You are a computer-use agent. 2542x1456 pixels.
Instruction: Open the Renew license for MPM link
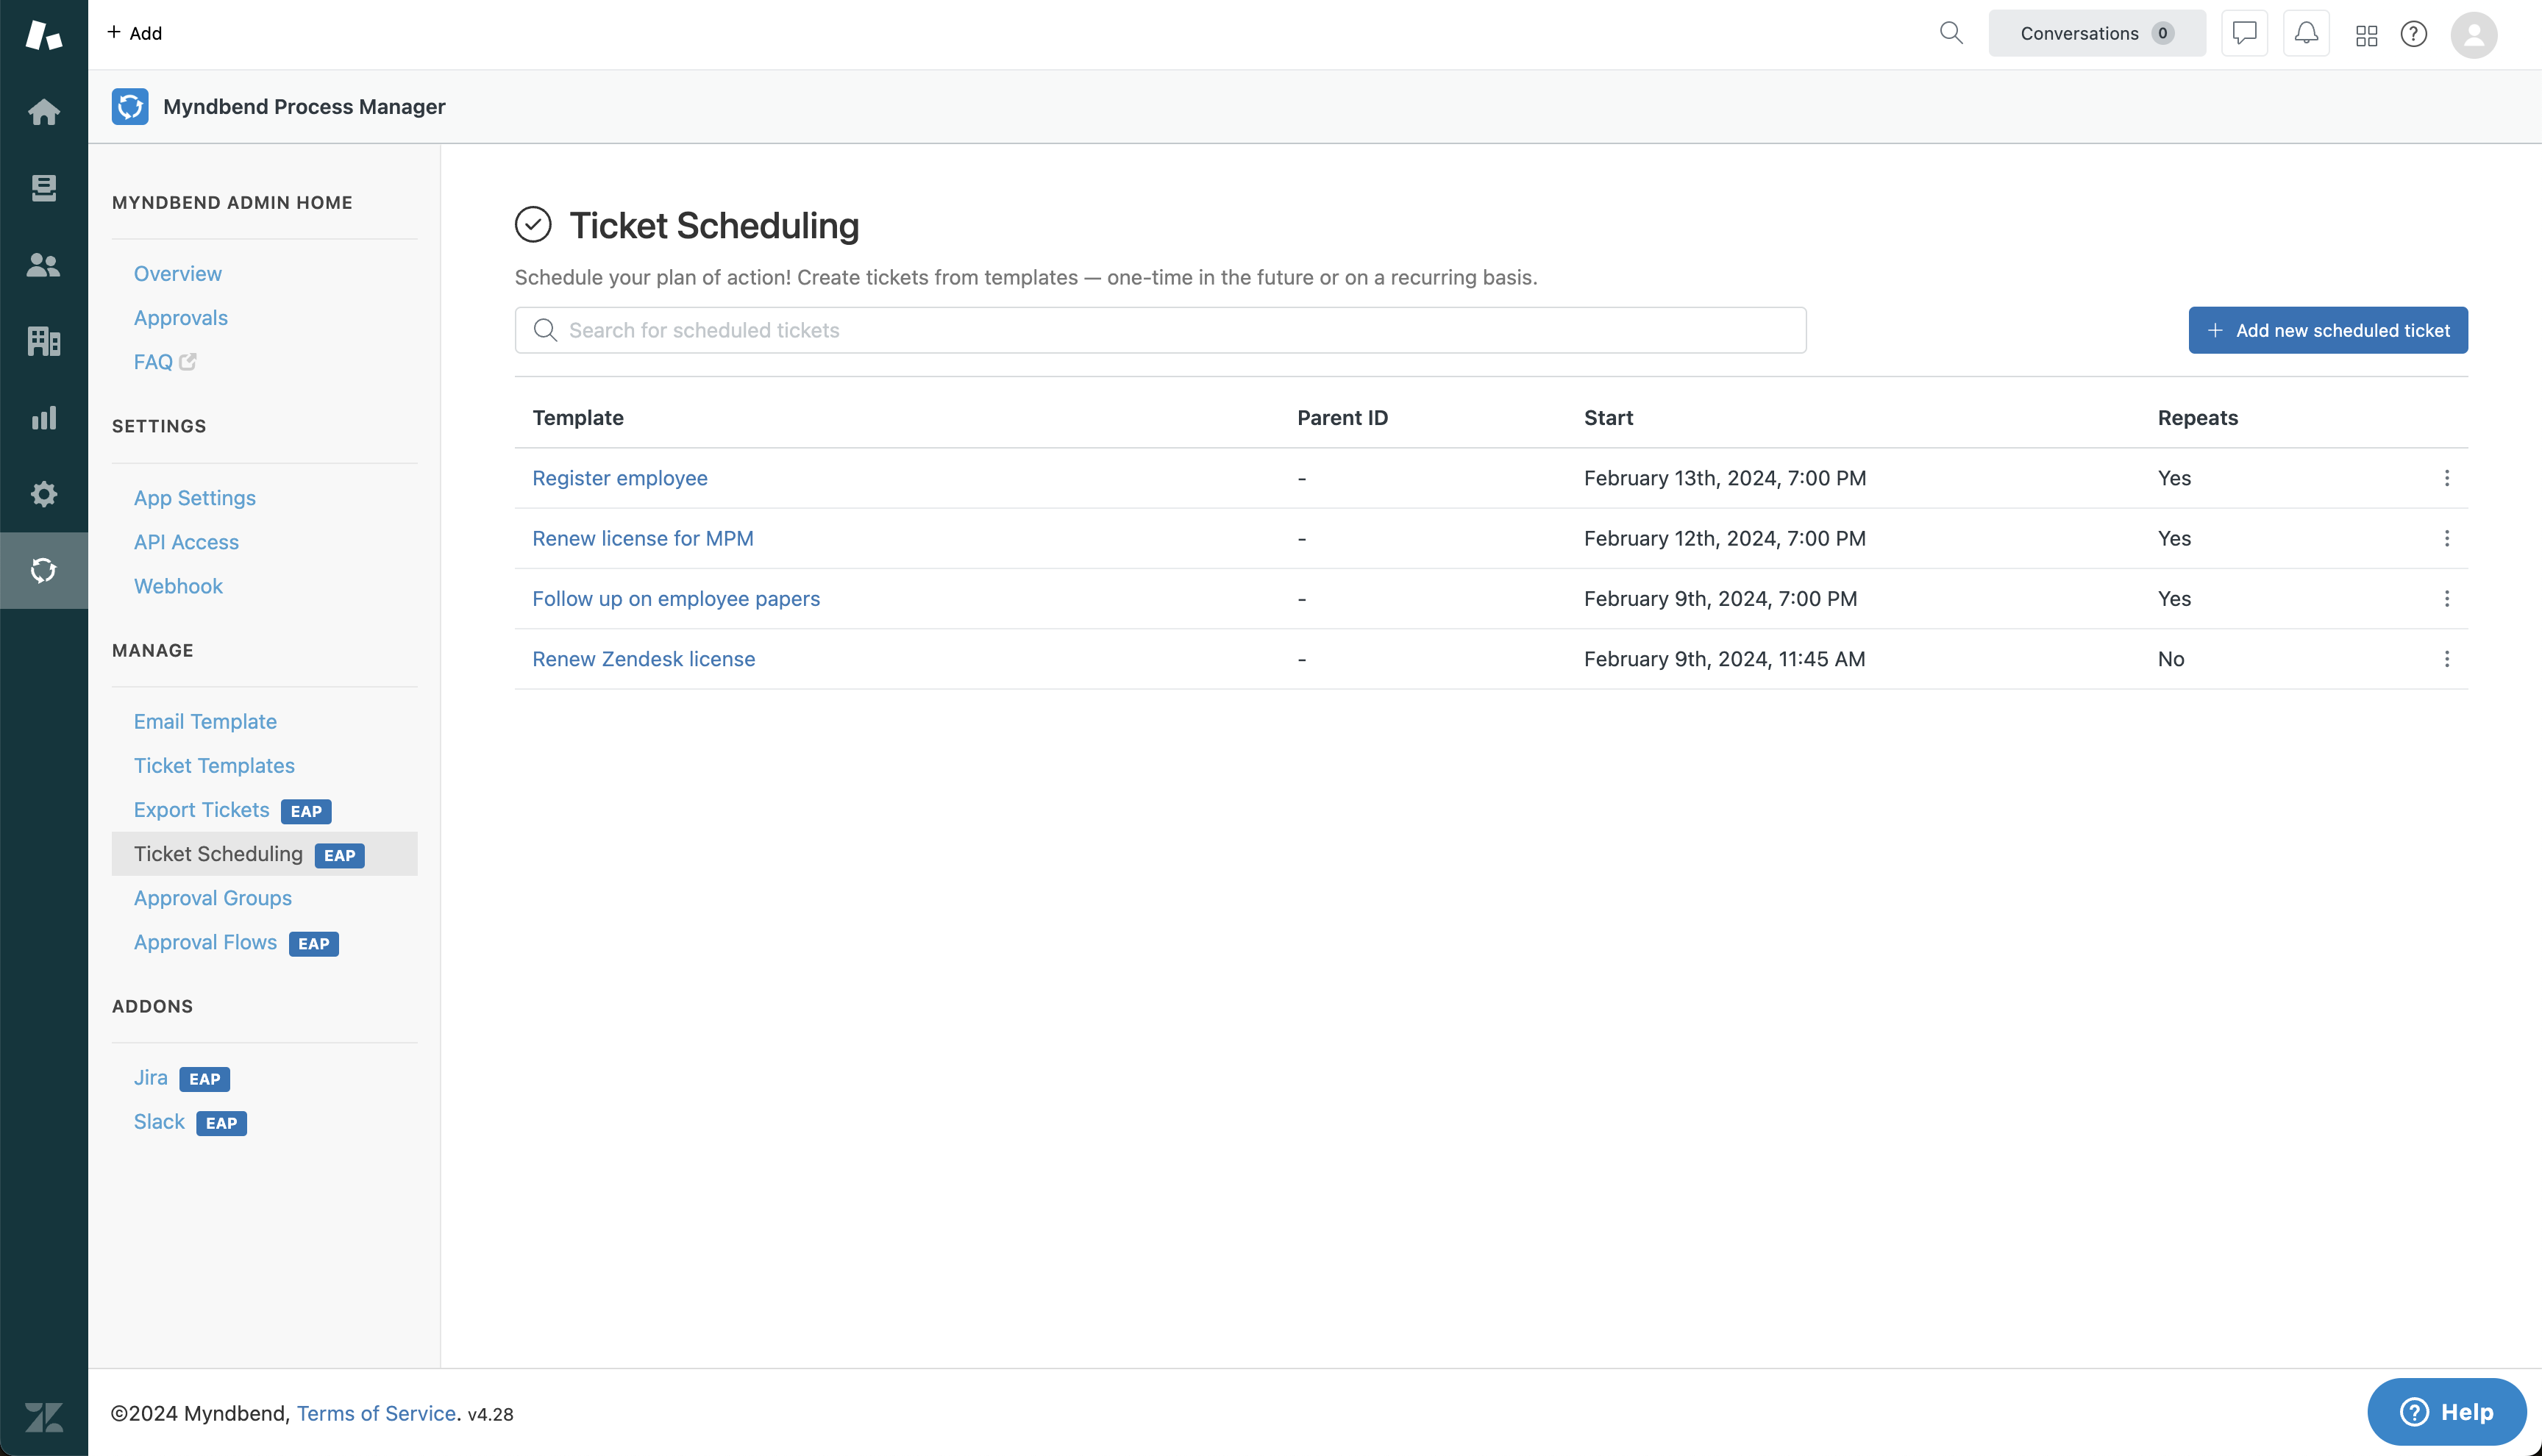click(643, 538)
